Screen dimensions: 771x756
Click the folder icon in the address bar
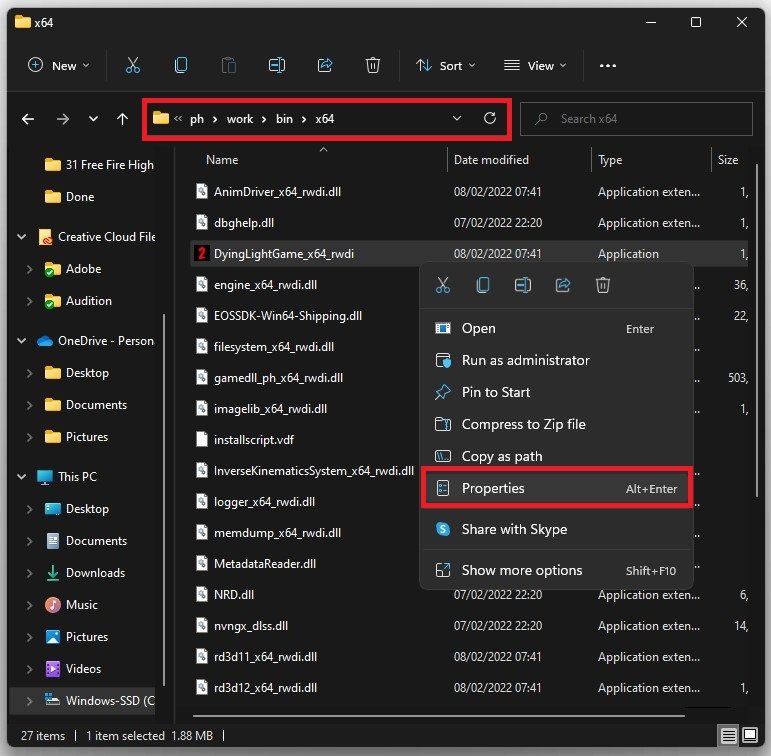tap(160, 118)
